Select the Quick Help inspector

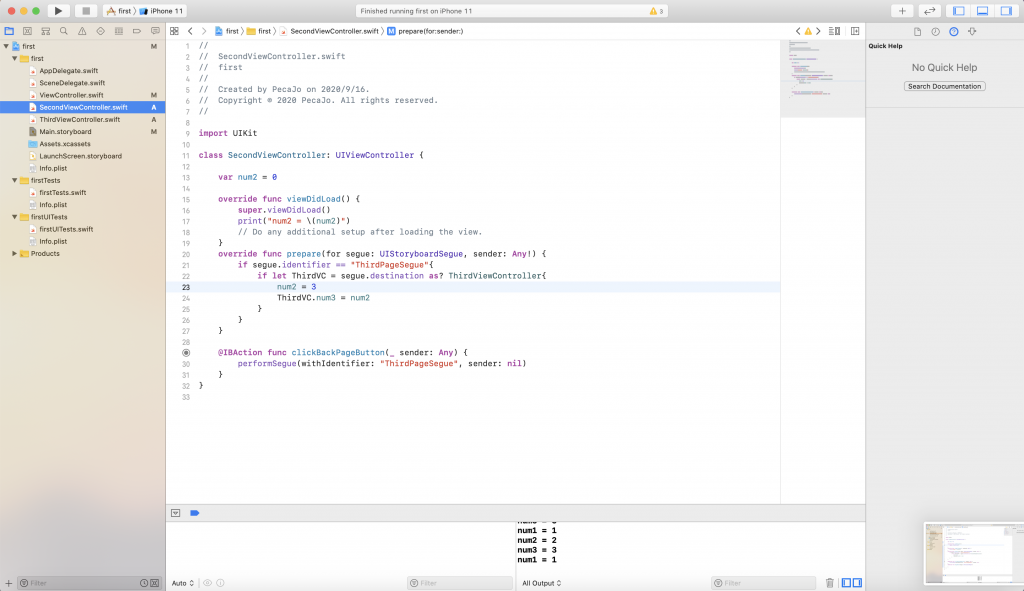pos(954,31)
